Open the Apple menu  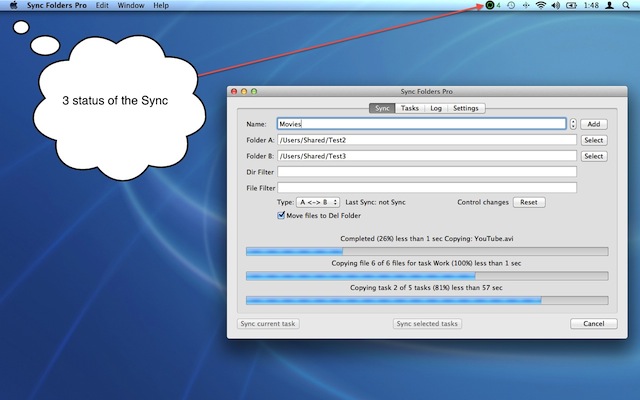coord(13,6)
